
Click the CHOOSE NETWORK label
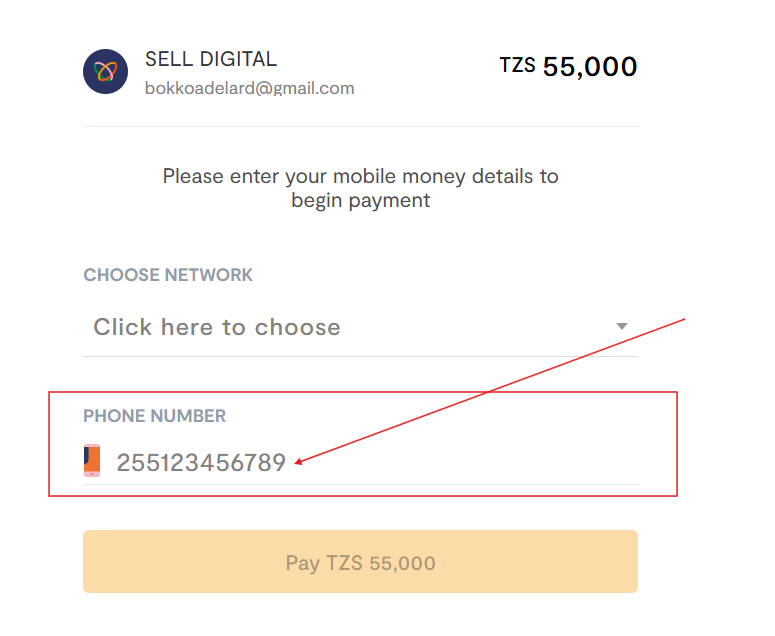[168, 275]
